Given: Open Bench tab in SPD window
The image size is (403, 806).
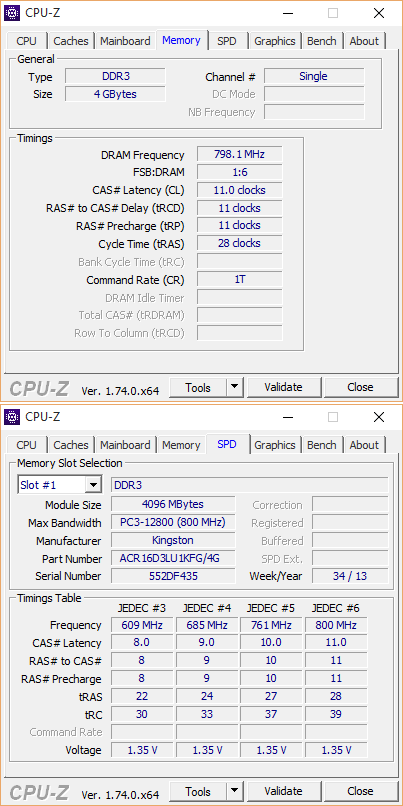Looking at the screenshot, I should [322, 445].
